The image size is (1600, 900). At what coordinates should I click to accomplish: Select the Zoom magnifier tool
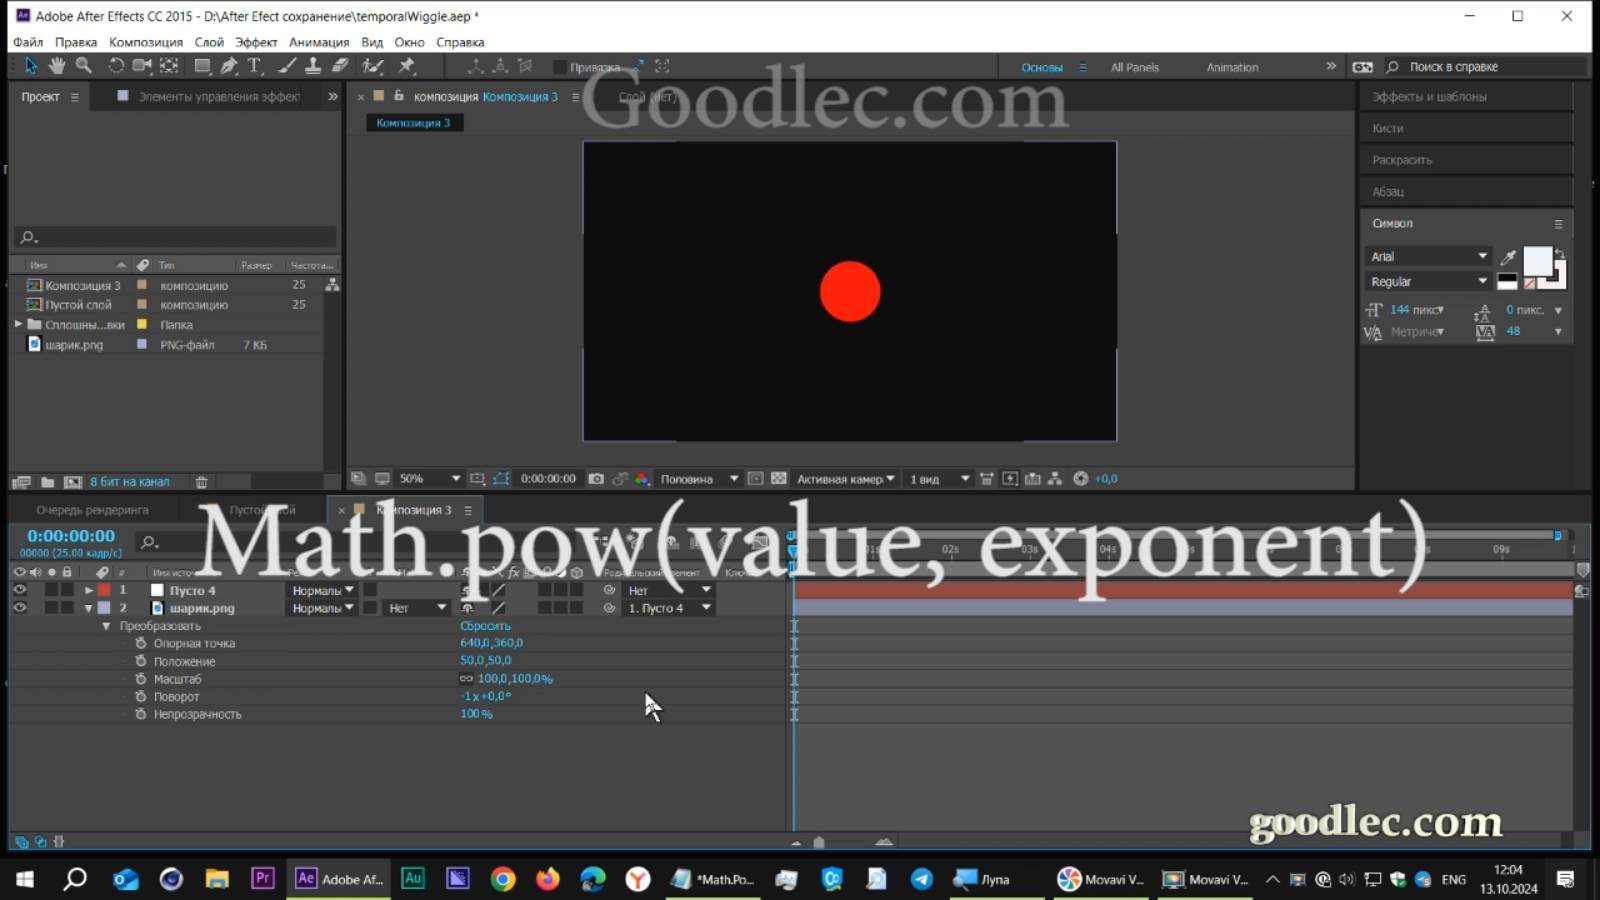point(84,66)
